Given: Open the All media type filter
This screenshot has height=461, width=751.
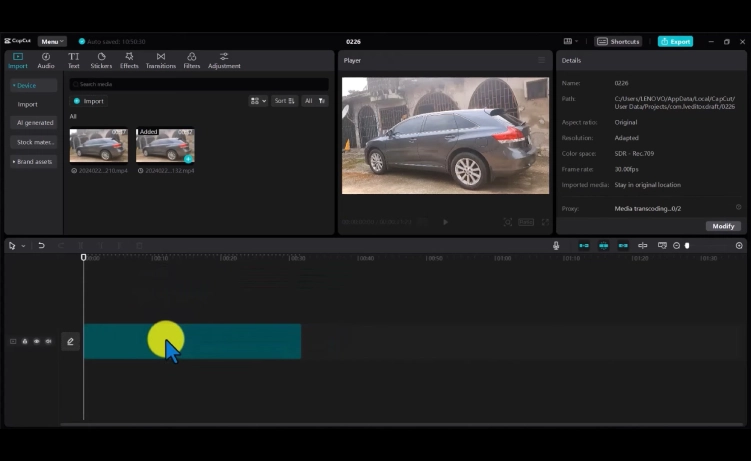Looking at the screenshot, I should [315, 101].
